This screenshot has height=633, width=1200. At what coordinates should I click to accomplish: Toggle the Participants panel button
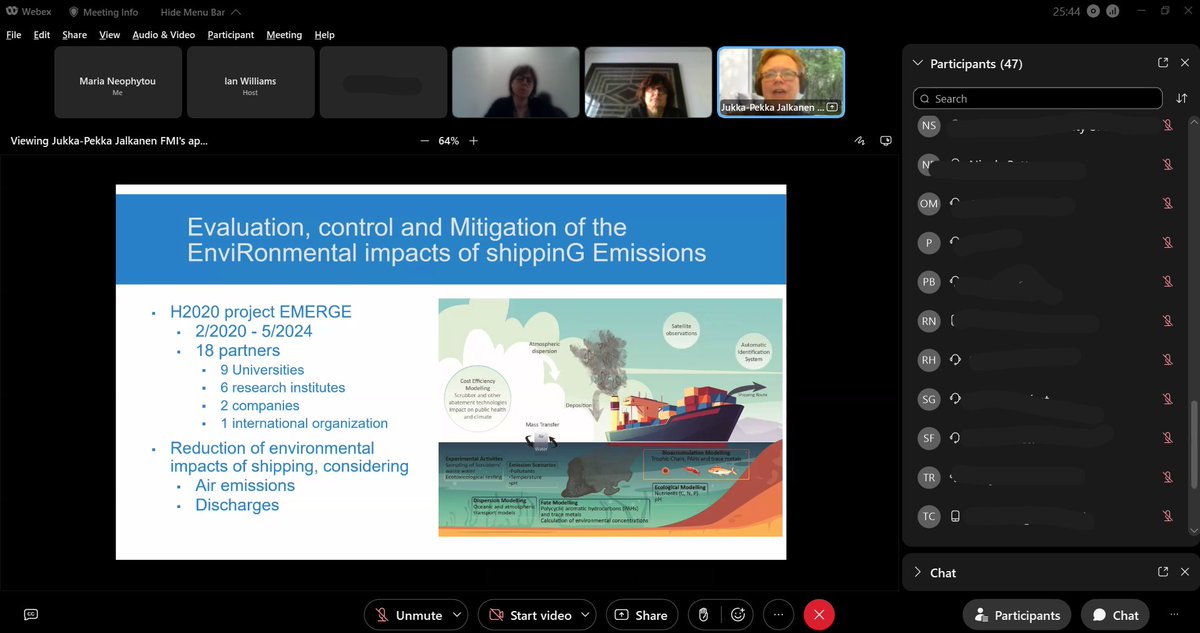click(1018, 615)
